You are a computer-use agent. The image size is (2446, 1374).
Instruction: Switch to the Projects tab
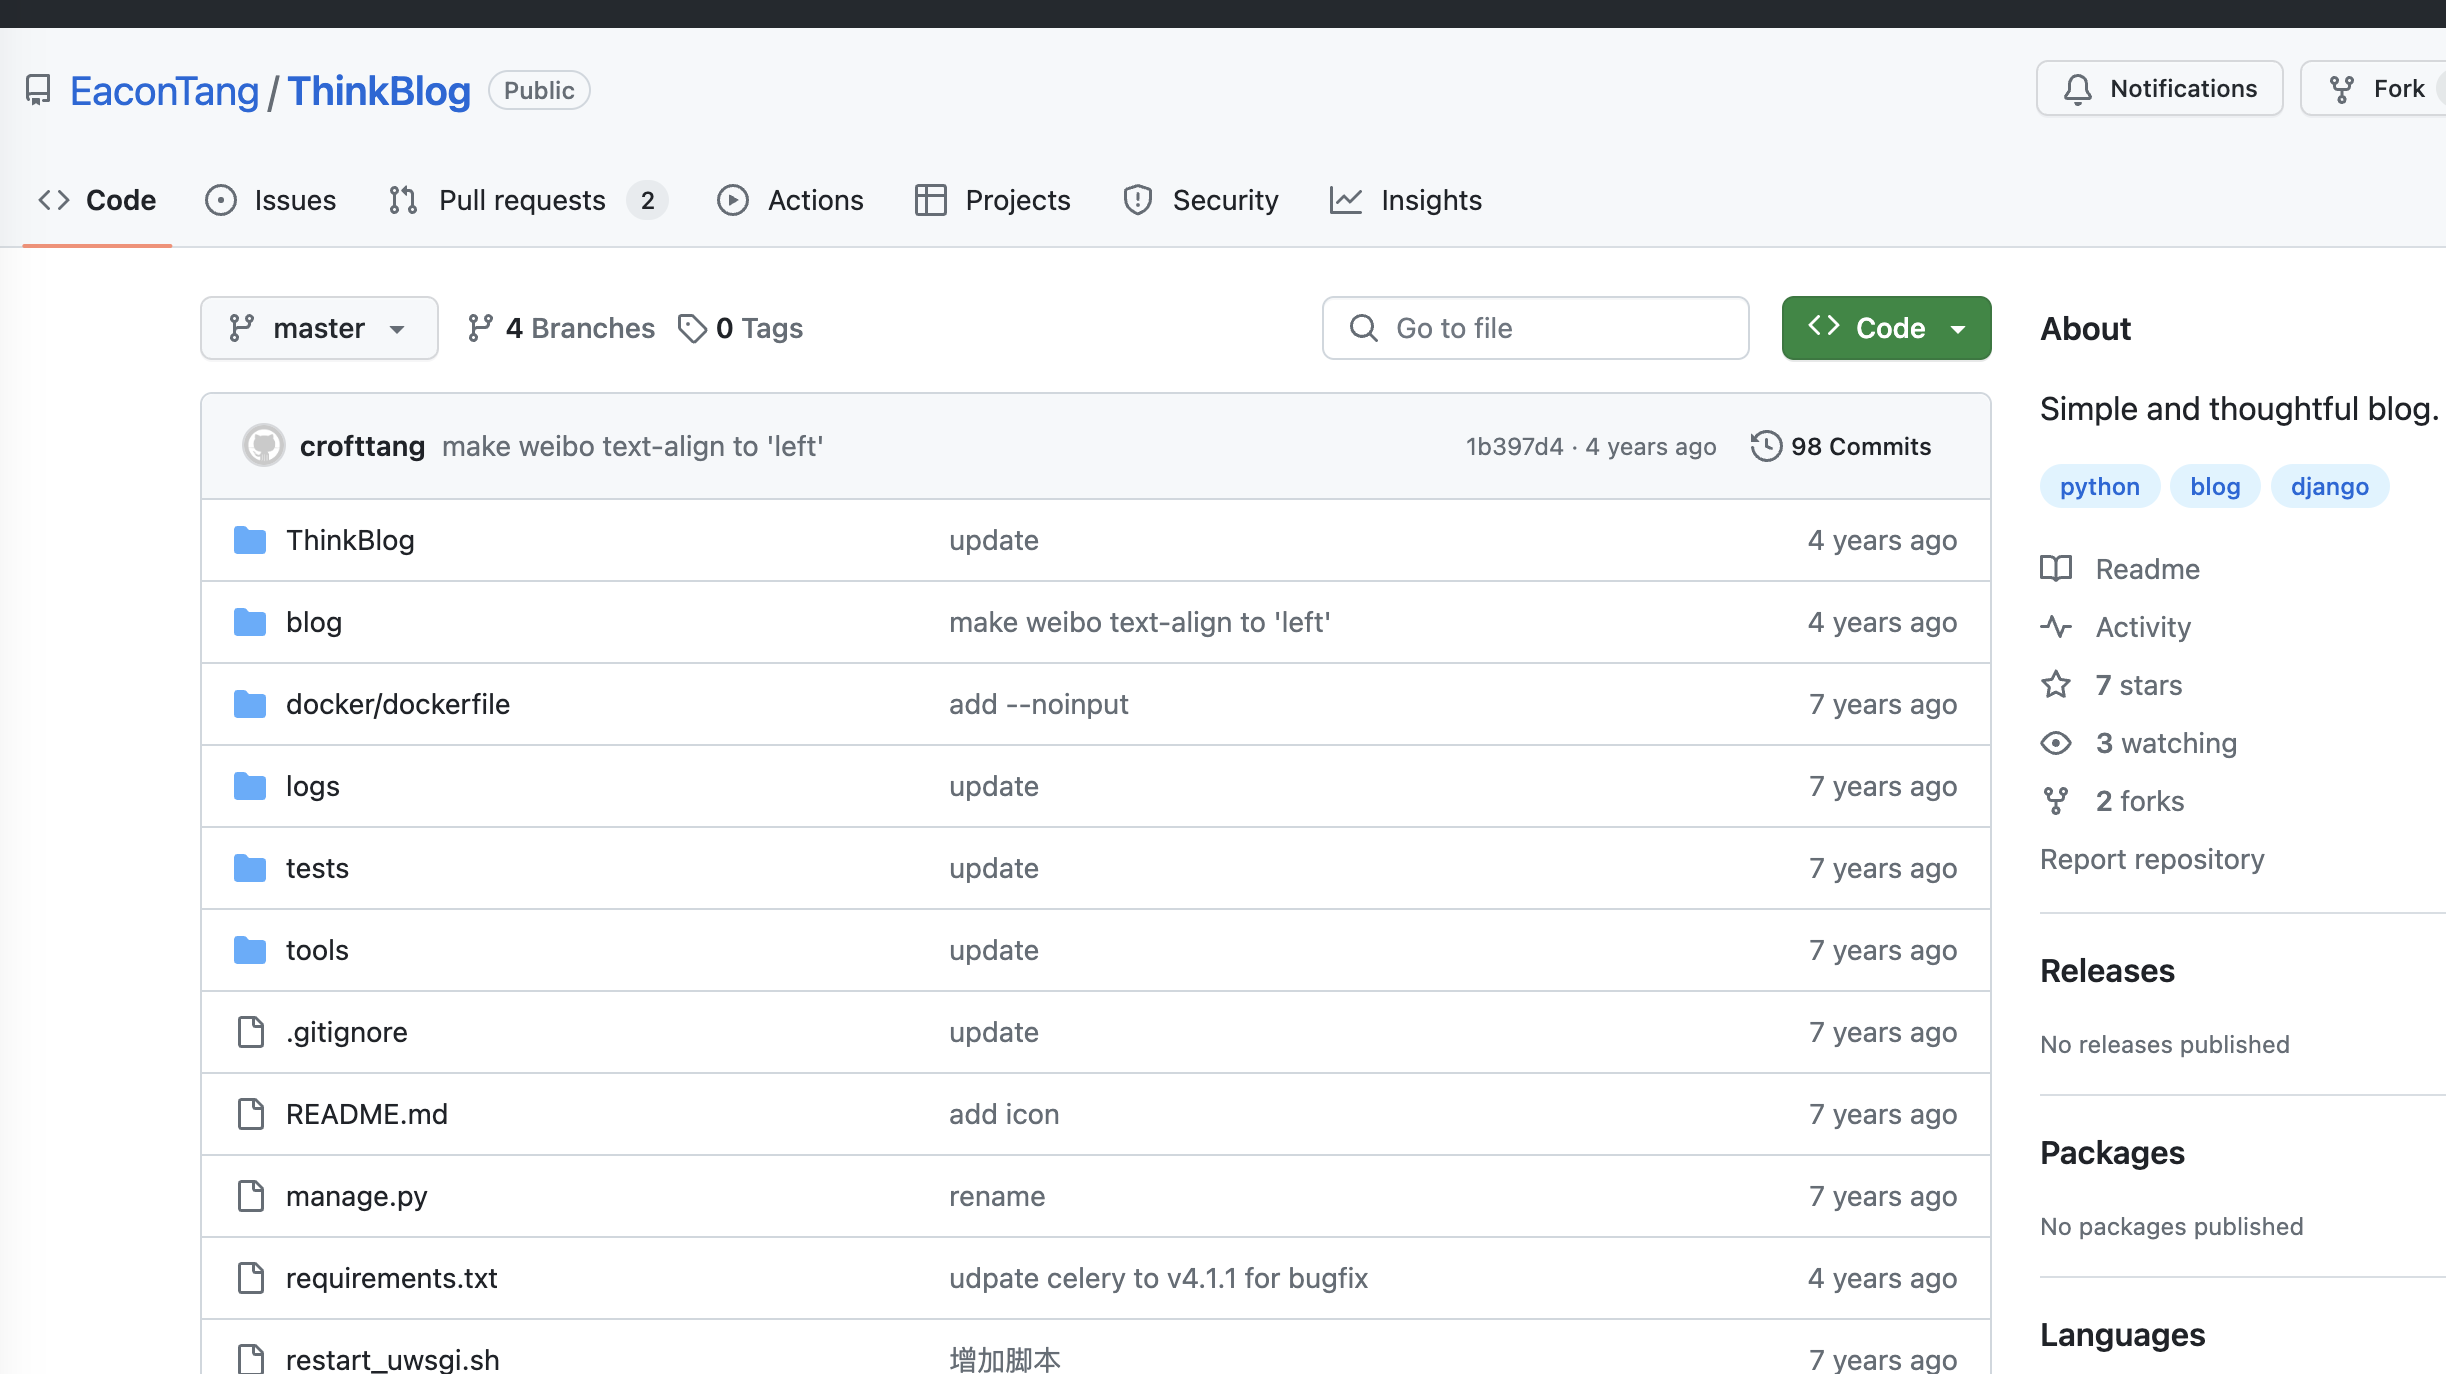992,200
